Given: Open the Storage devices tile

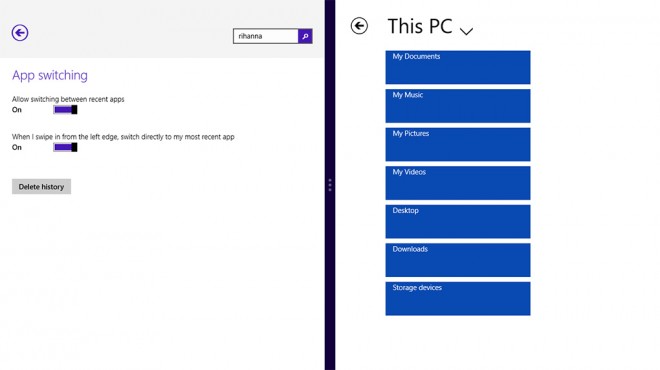Looking at the screenshot, I should (458, 298).
